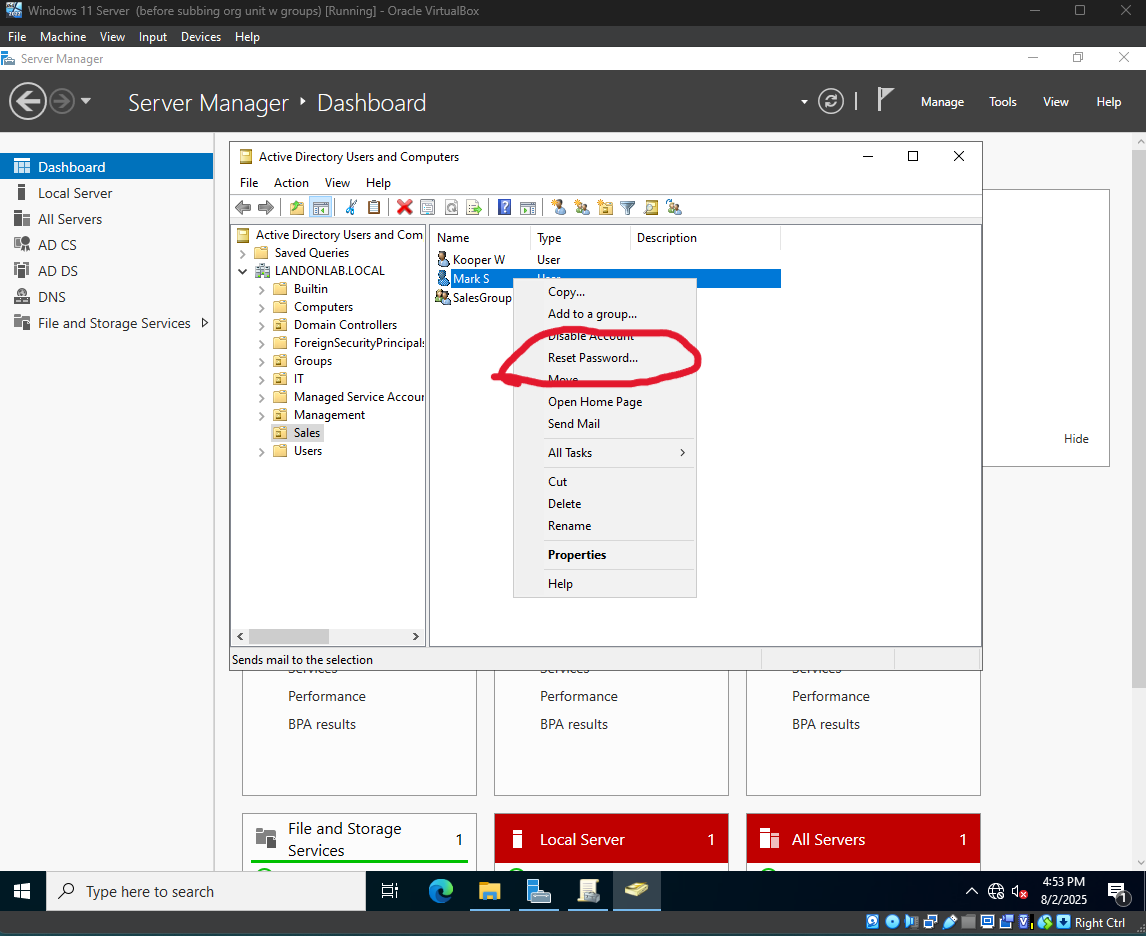The image size is (1146, 936).
Task: Click the All Servers red tile header
Action: [x=863, y=839]
